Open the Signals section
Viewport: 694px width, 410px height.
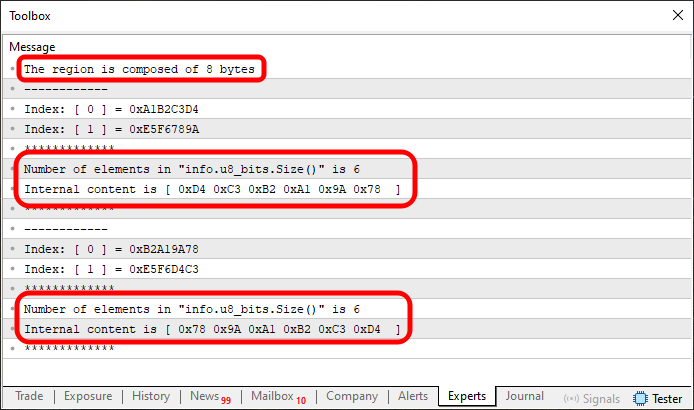[x=591, y=398]
